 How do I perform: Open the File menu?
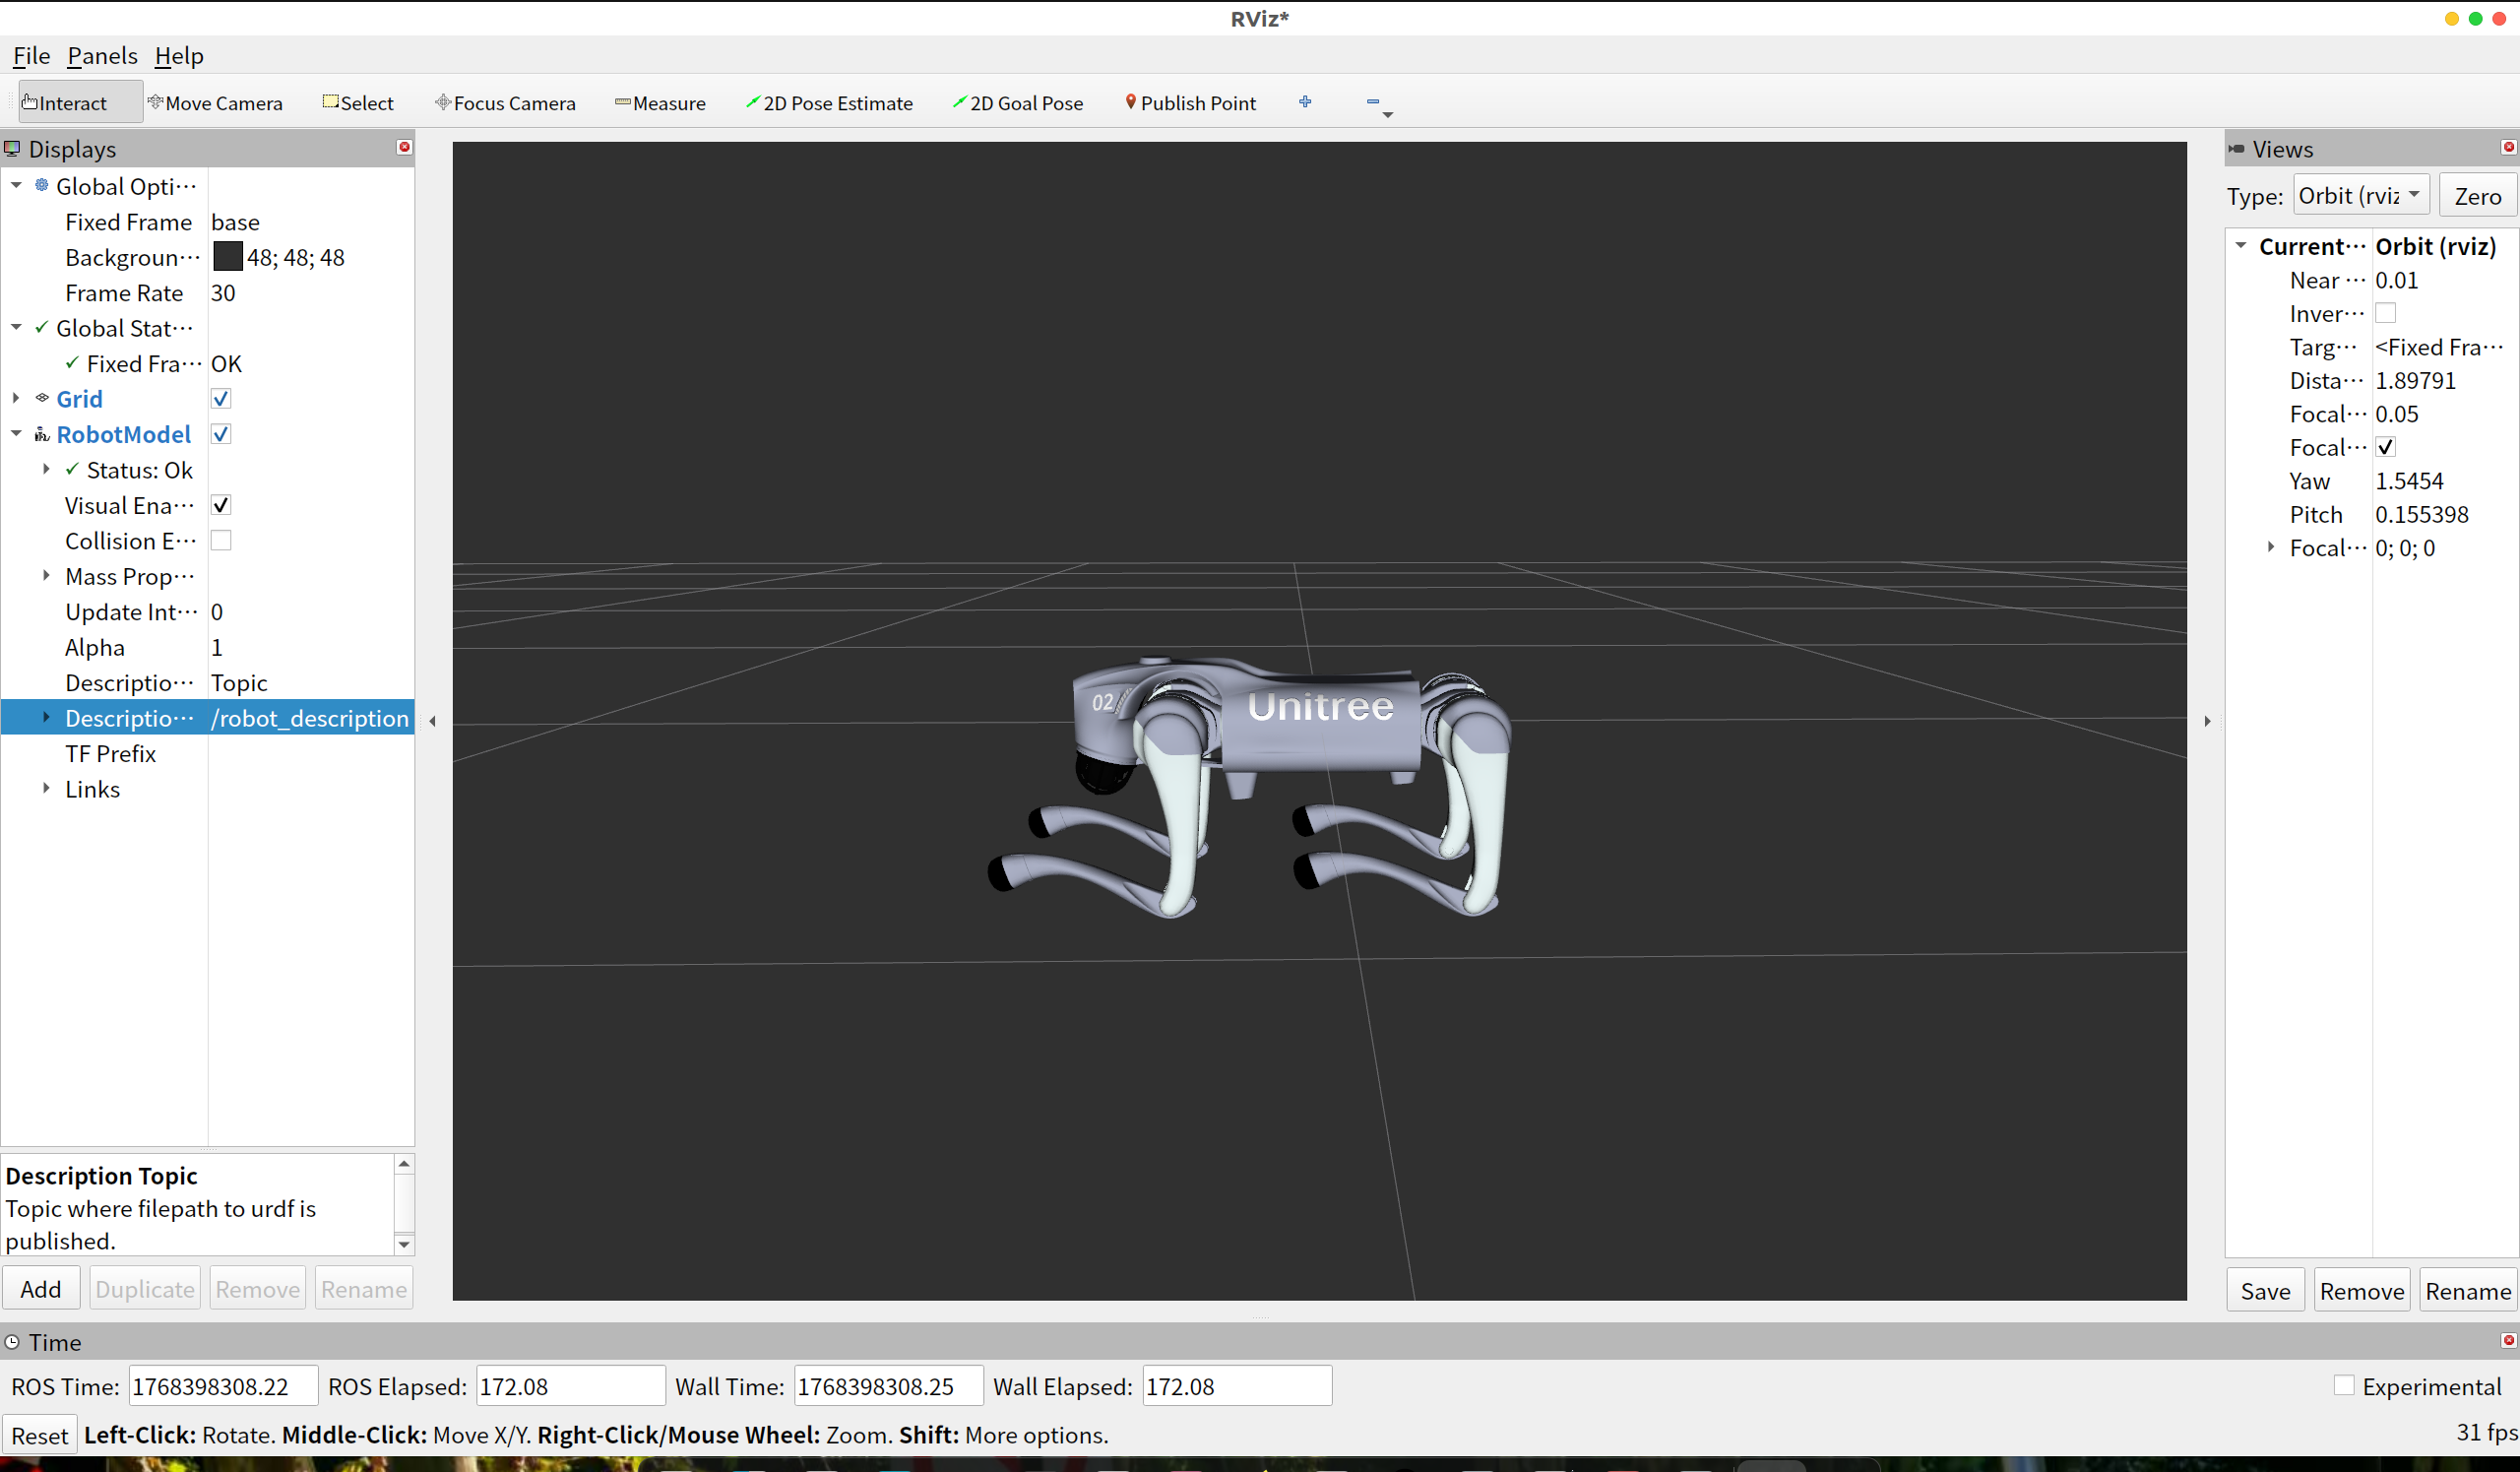(x=31, y=56)
